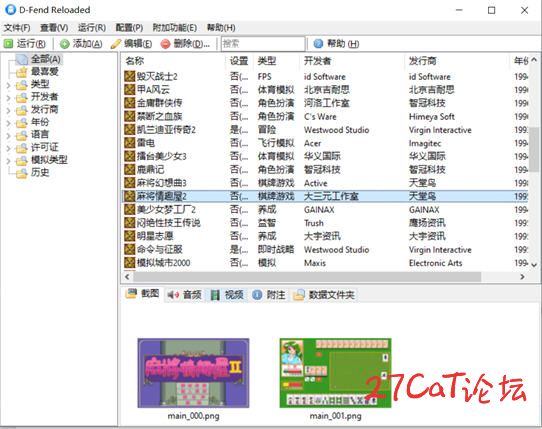
Task: Click the 历史 history folder icon
Action: tap(21, 172)
